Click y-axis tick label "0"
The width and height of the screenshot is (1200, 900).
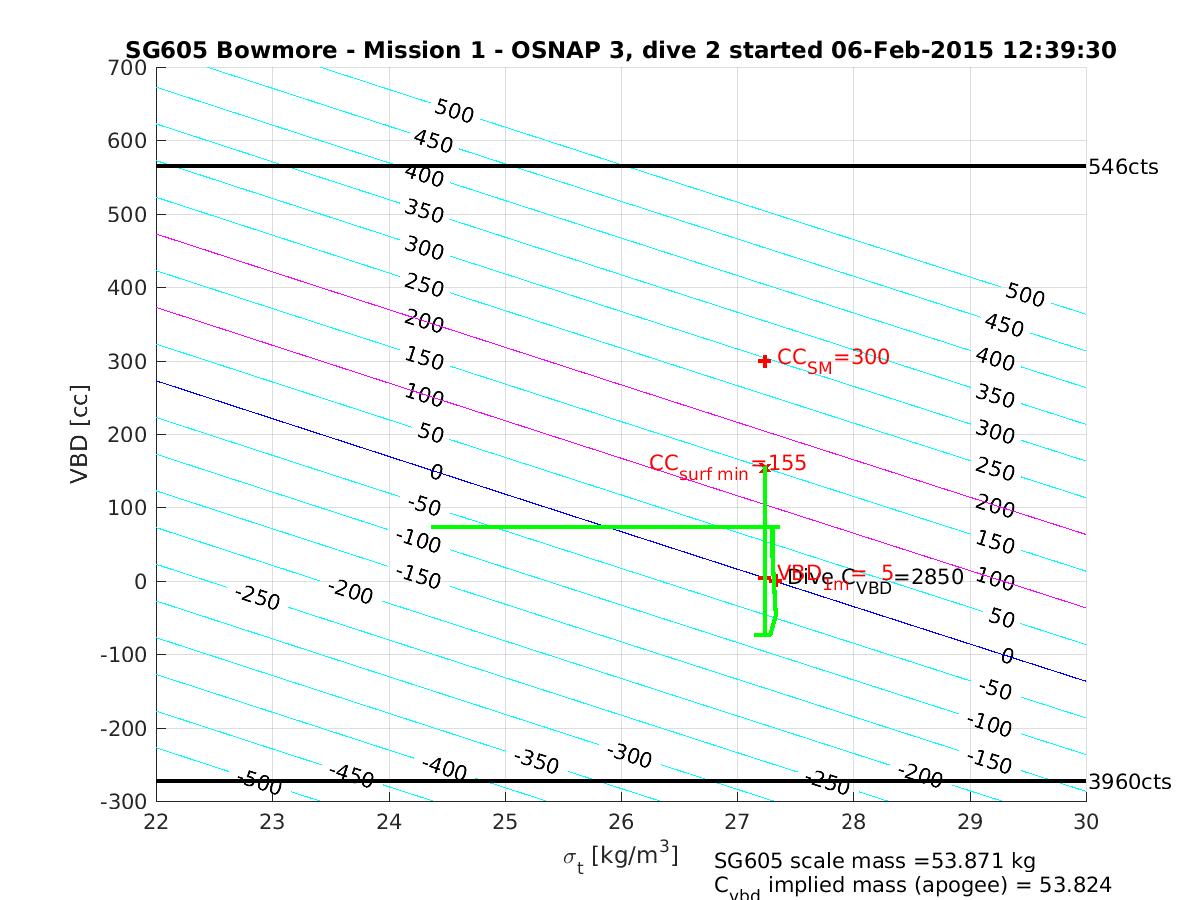point(141,581)
